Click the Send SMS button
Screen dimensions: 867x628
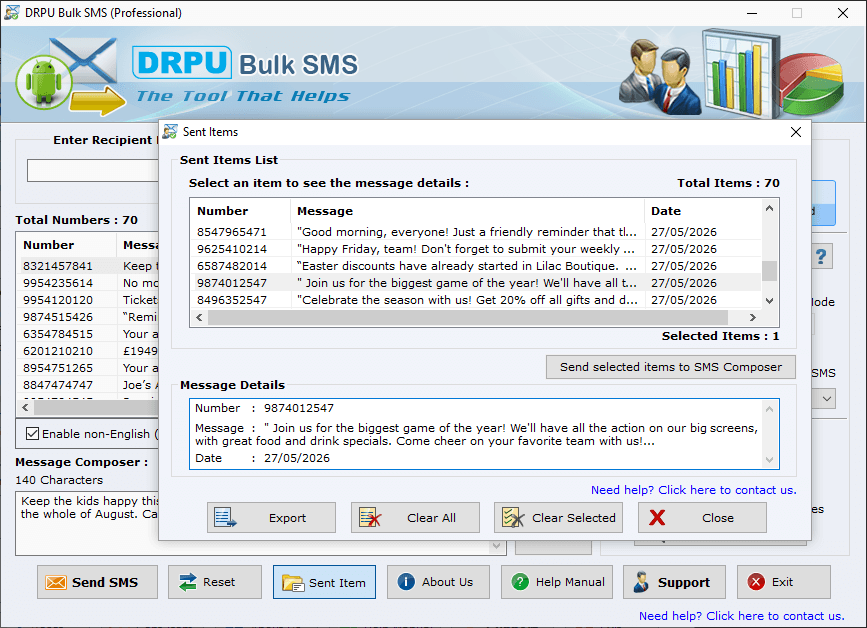coord(97,582)
